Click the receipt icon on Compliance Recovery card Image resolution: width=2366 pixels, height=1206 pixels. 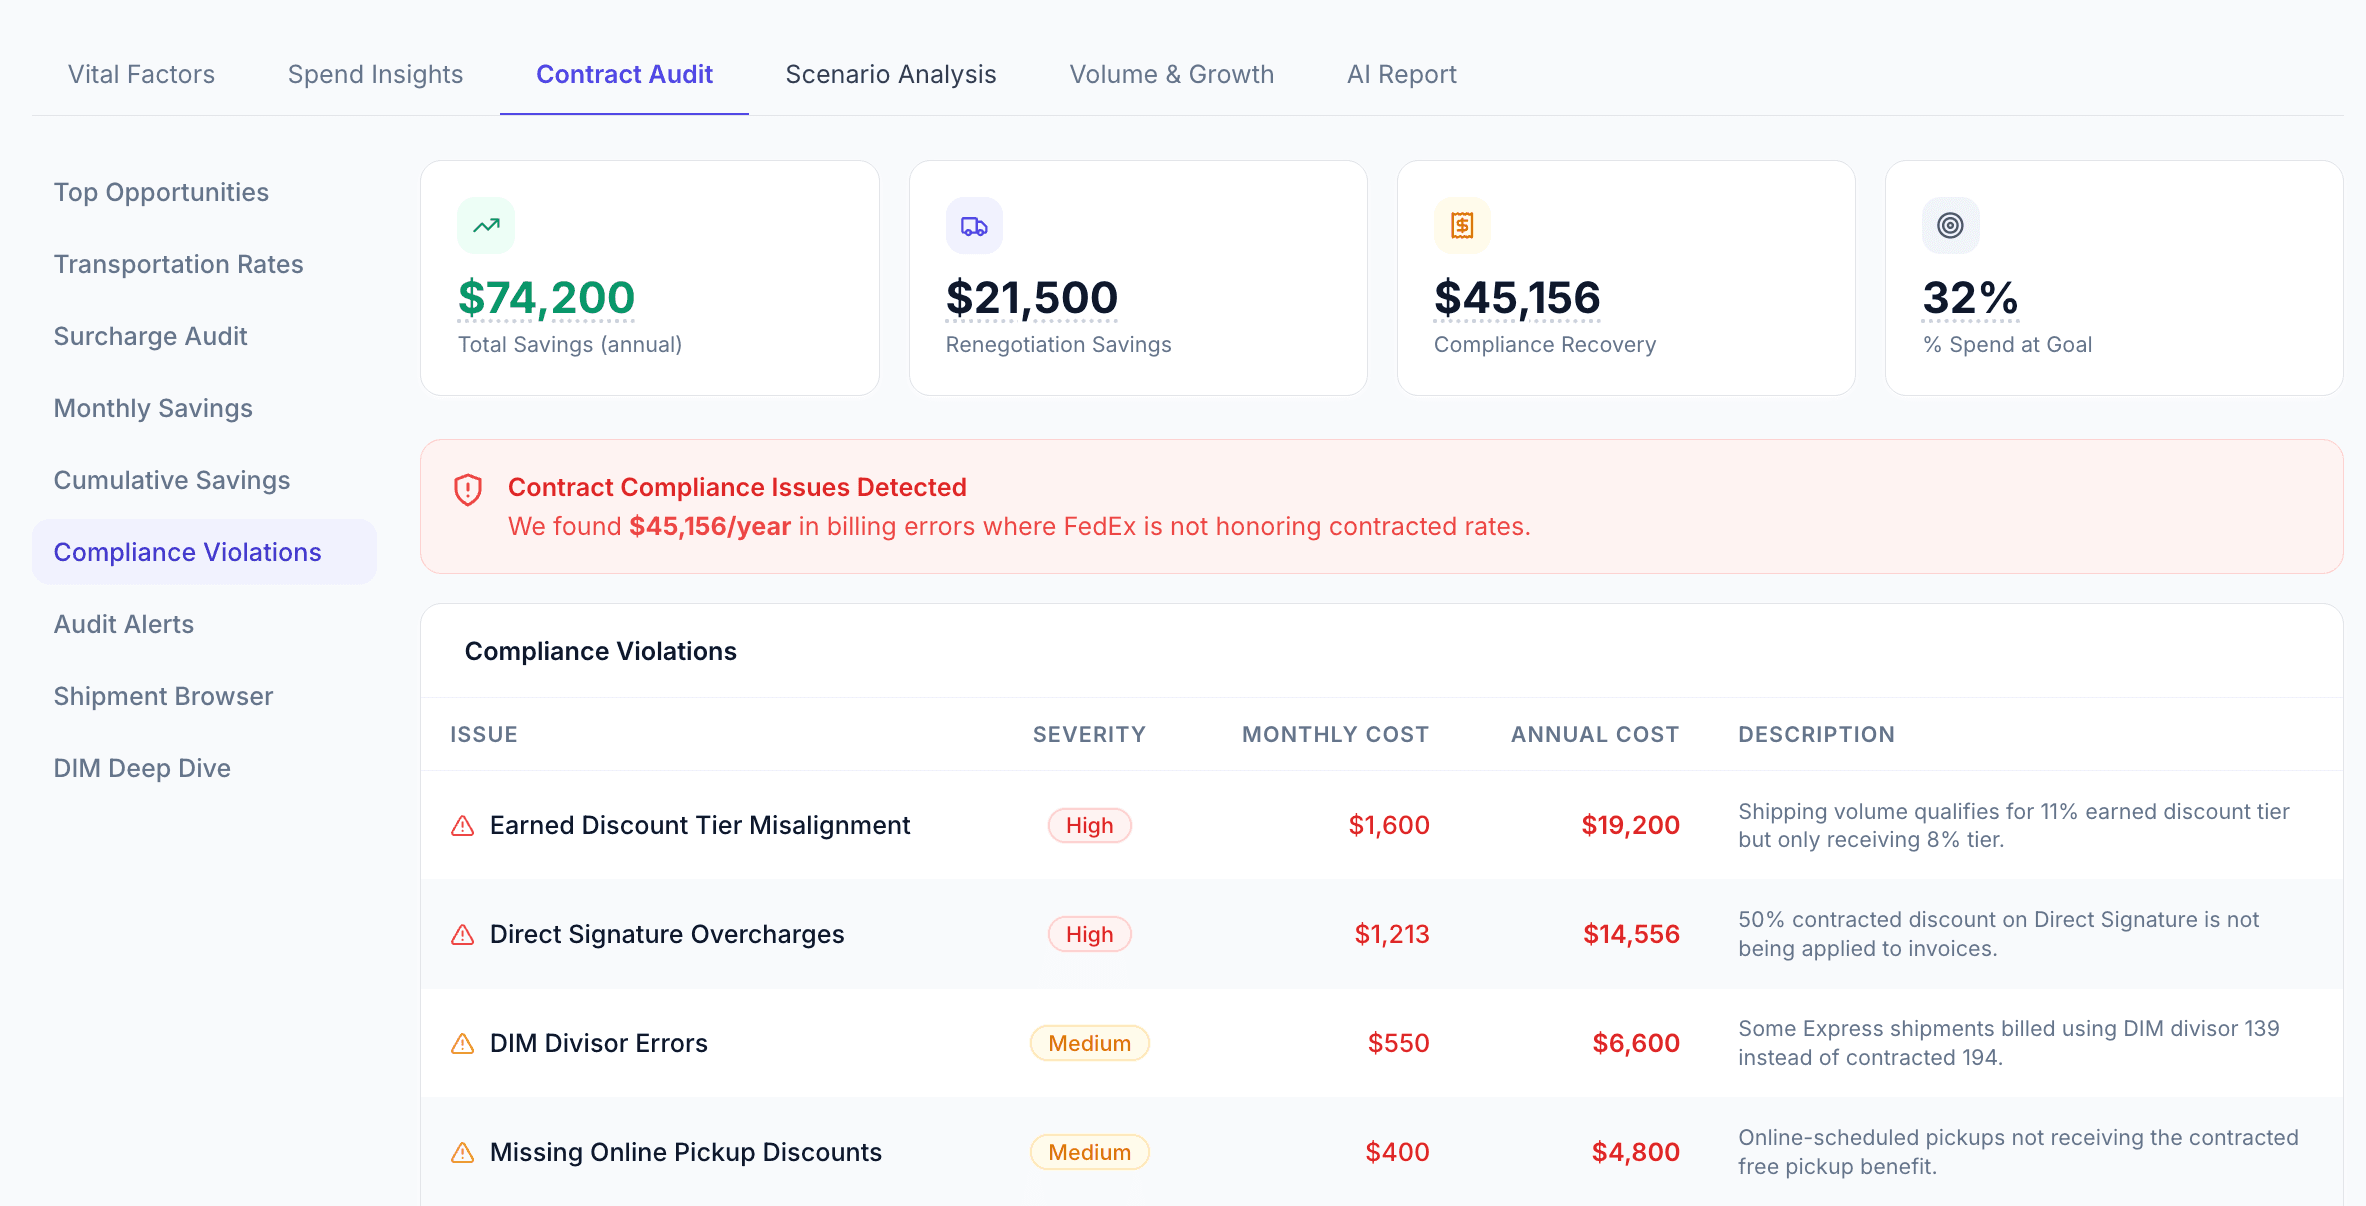pyautogui.click(x=1462, y=225)
